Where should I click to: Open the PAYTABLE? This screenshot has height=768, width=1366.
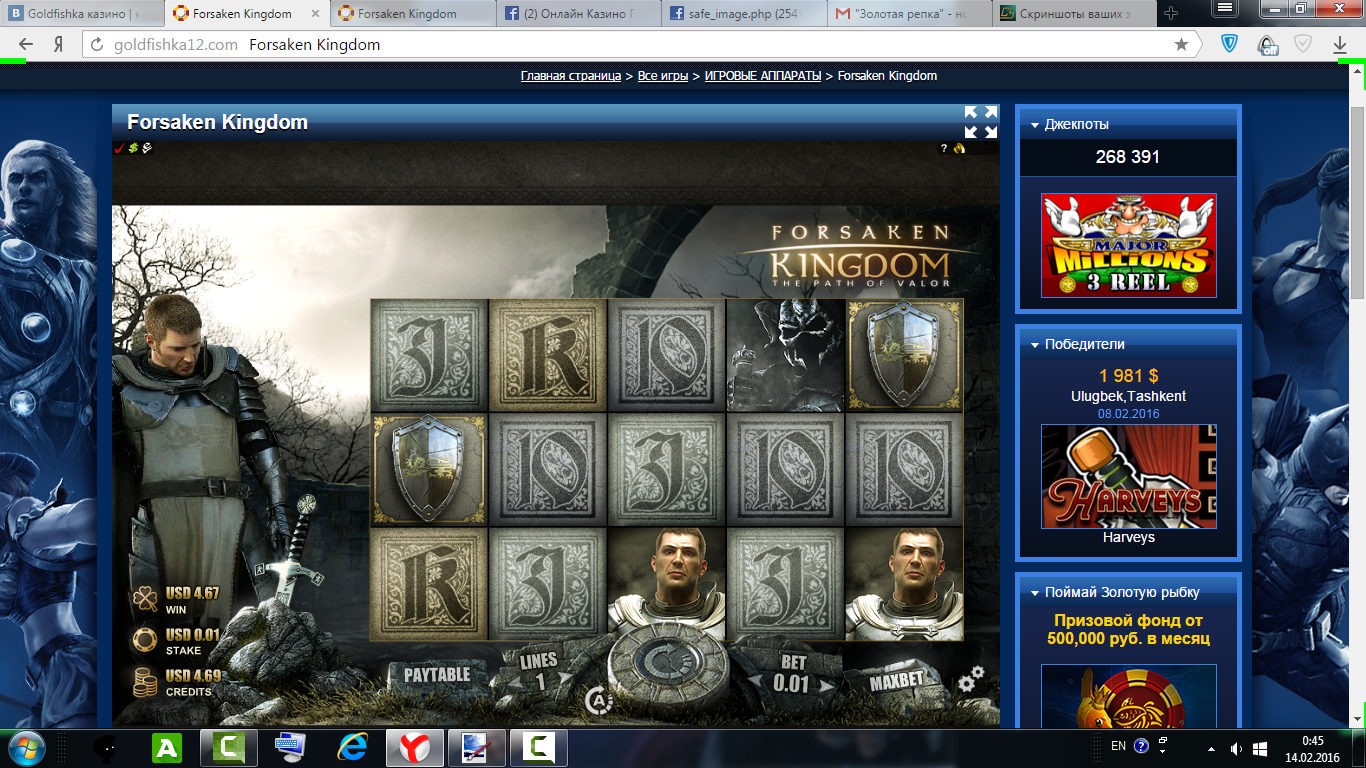(437, 675)
